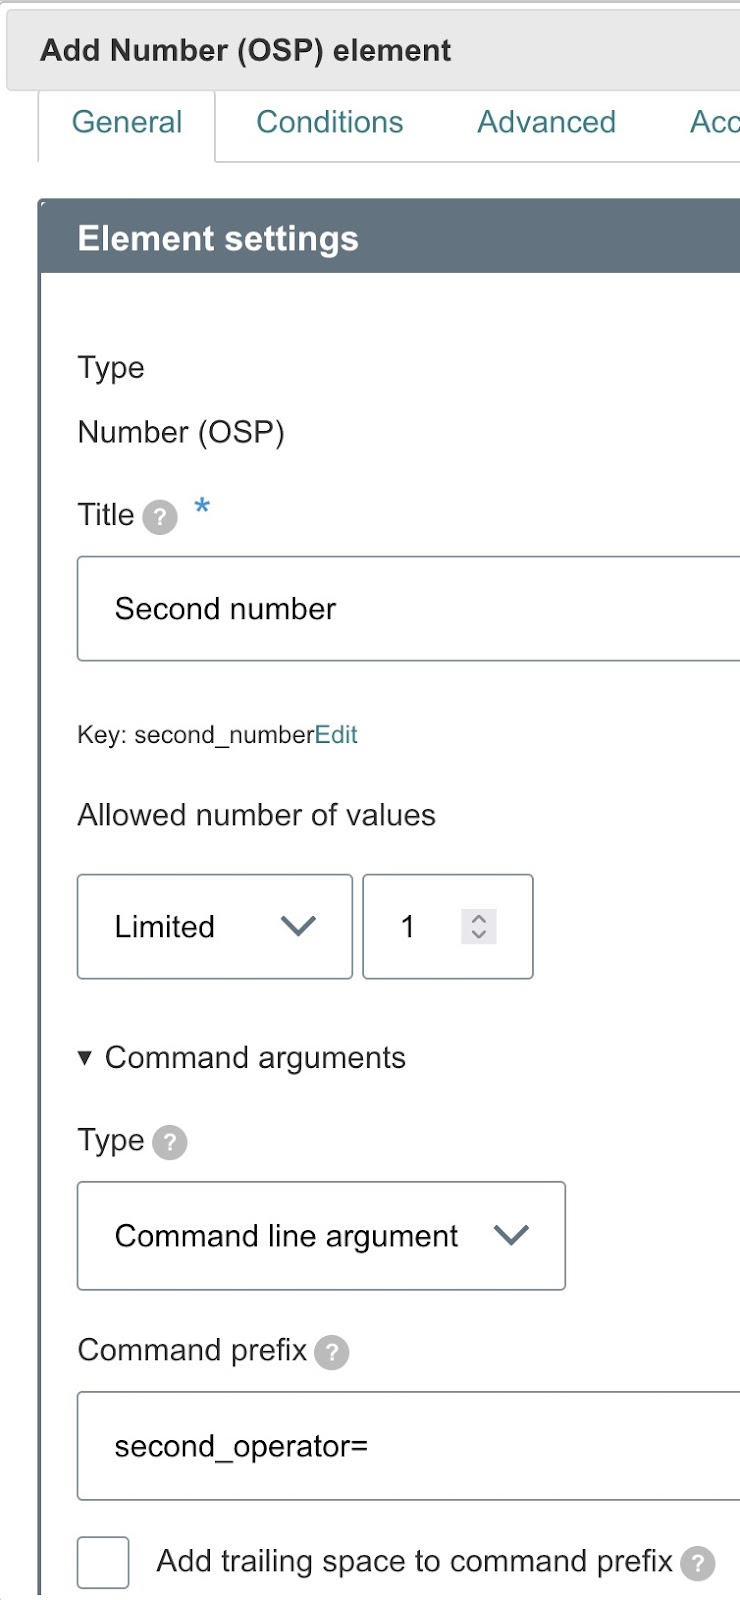The image size is (740, 1600).
Task: Enable Add trailing space to command prefix checkbox
Action: [x=103, y=1562]
